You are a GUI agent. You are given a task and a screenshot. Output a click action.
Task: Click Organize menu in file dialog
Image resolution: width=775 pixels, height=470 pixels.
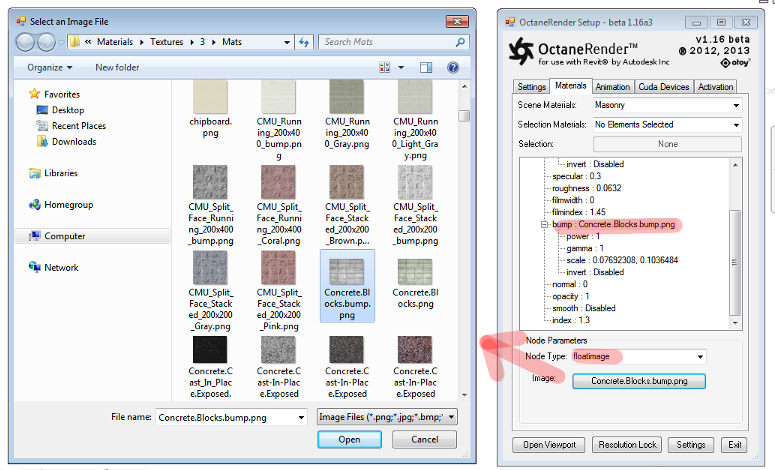(x=49, y=68)
